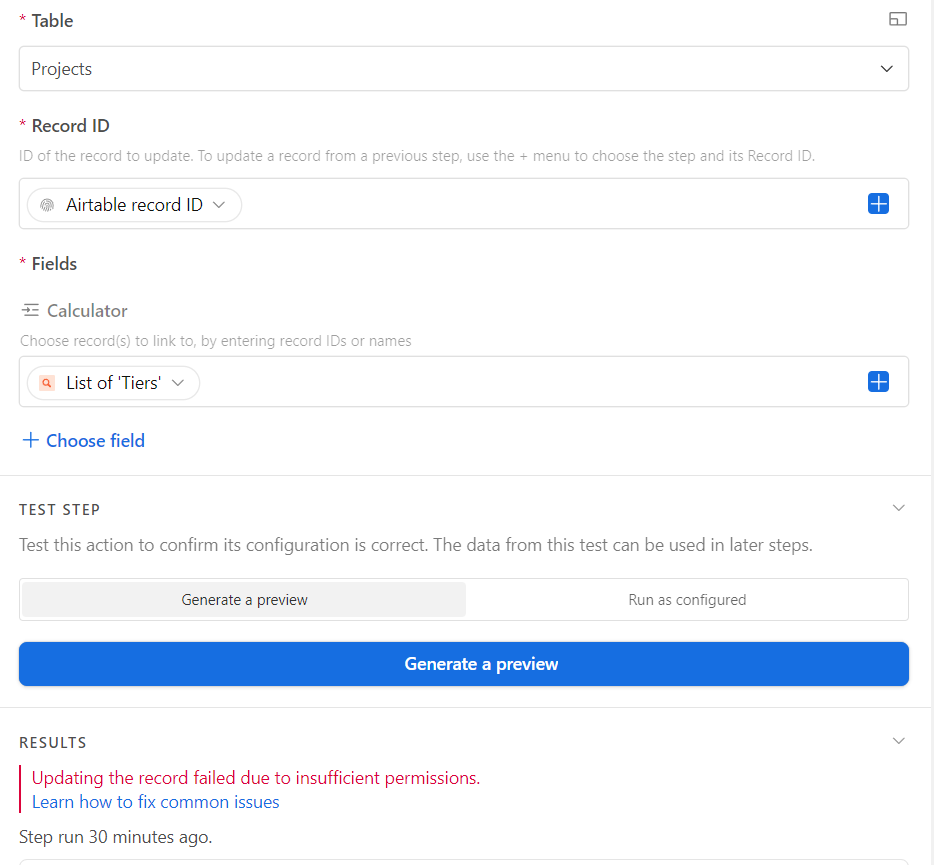Select the Generate a preview tab option
Screen dimensions: 934x865
coord(244,599)
